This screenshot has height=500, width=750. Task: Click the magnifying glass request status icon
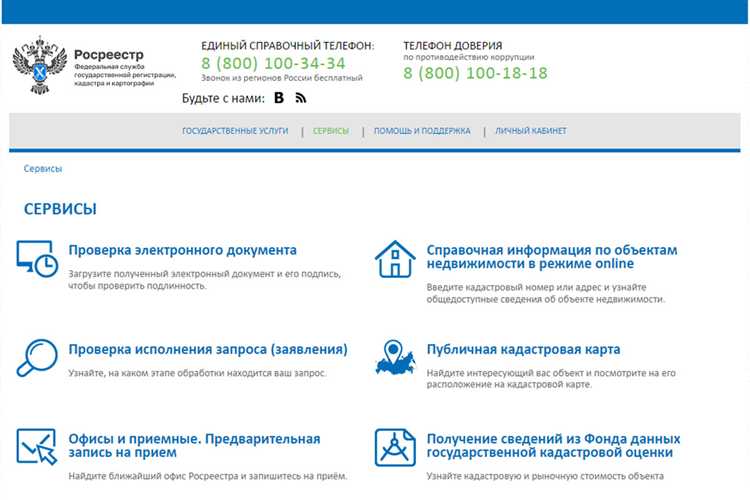coord(37,357)
